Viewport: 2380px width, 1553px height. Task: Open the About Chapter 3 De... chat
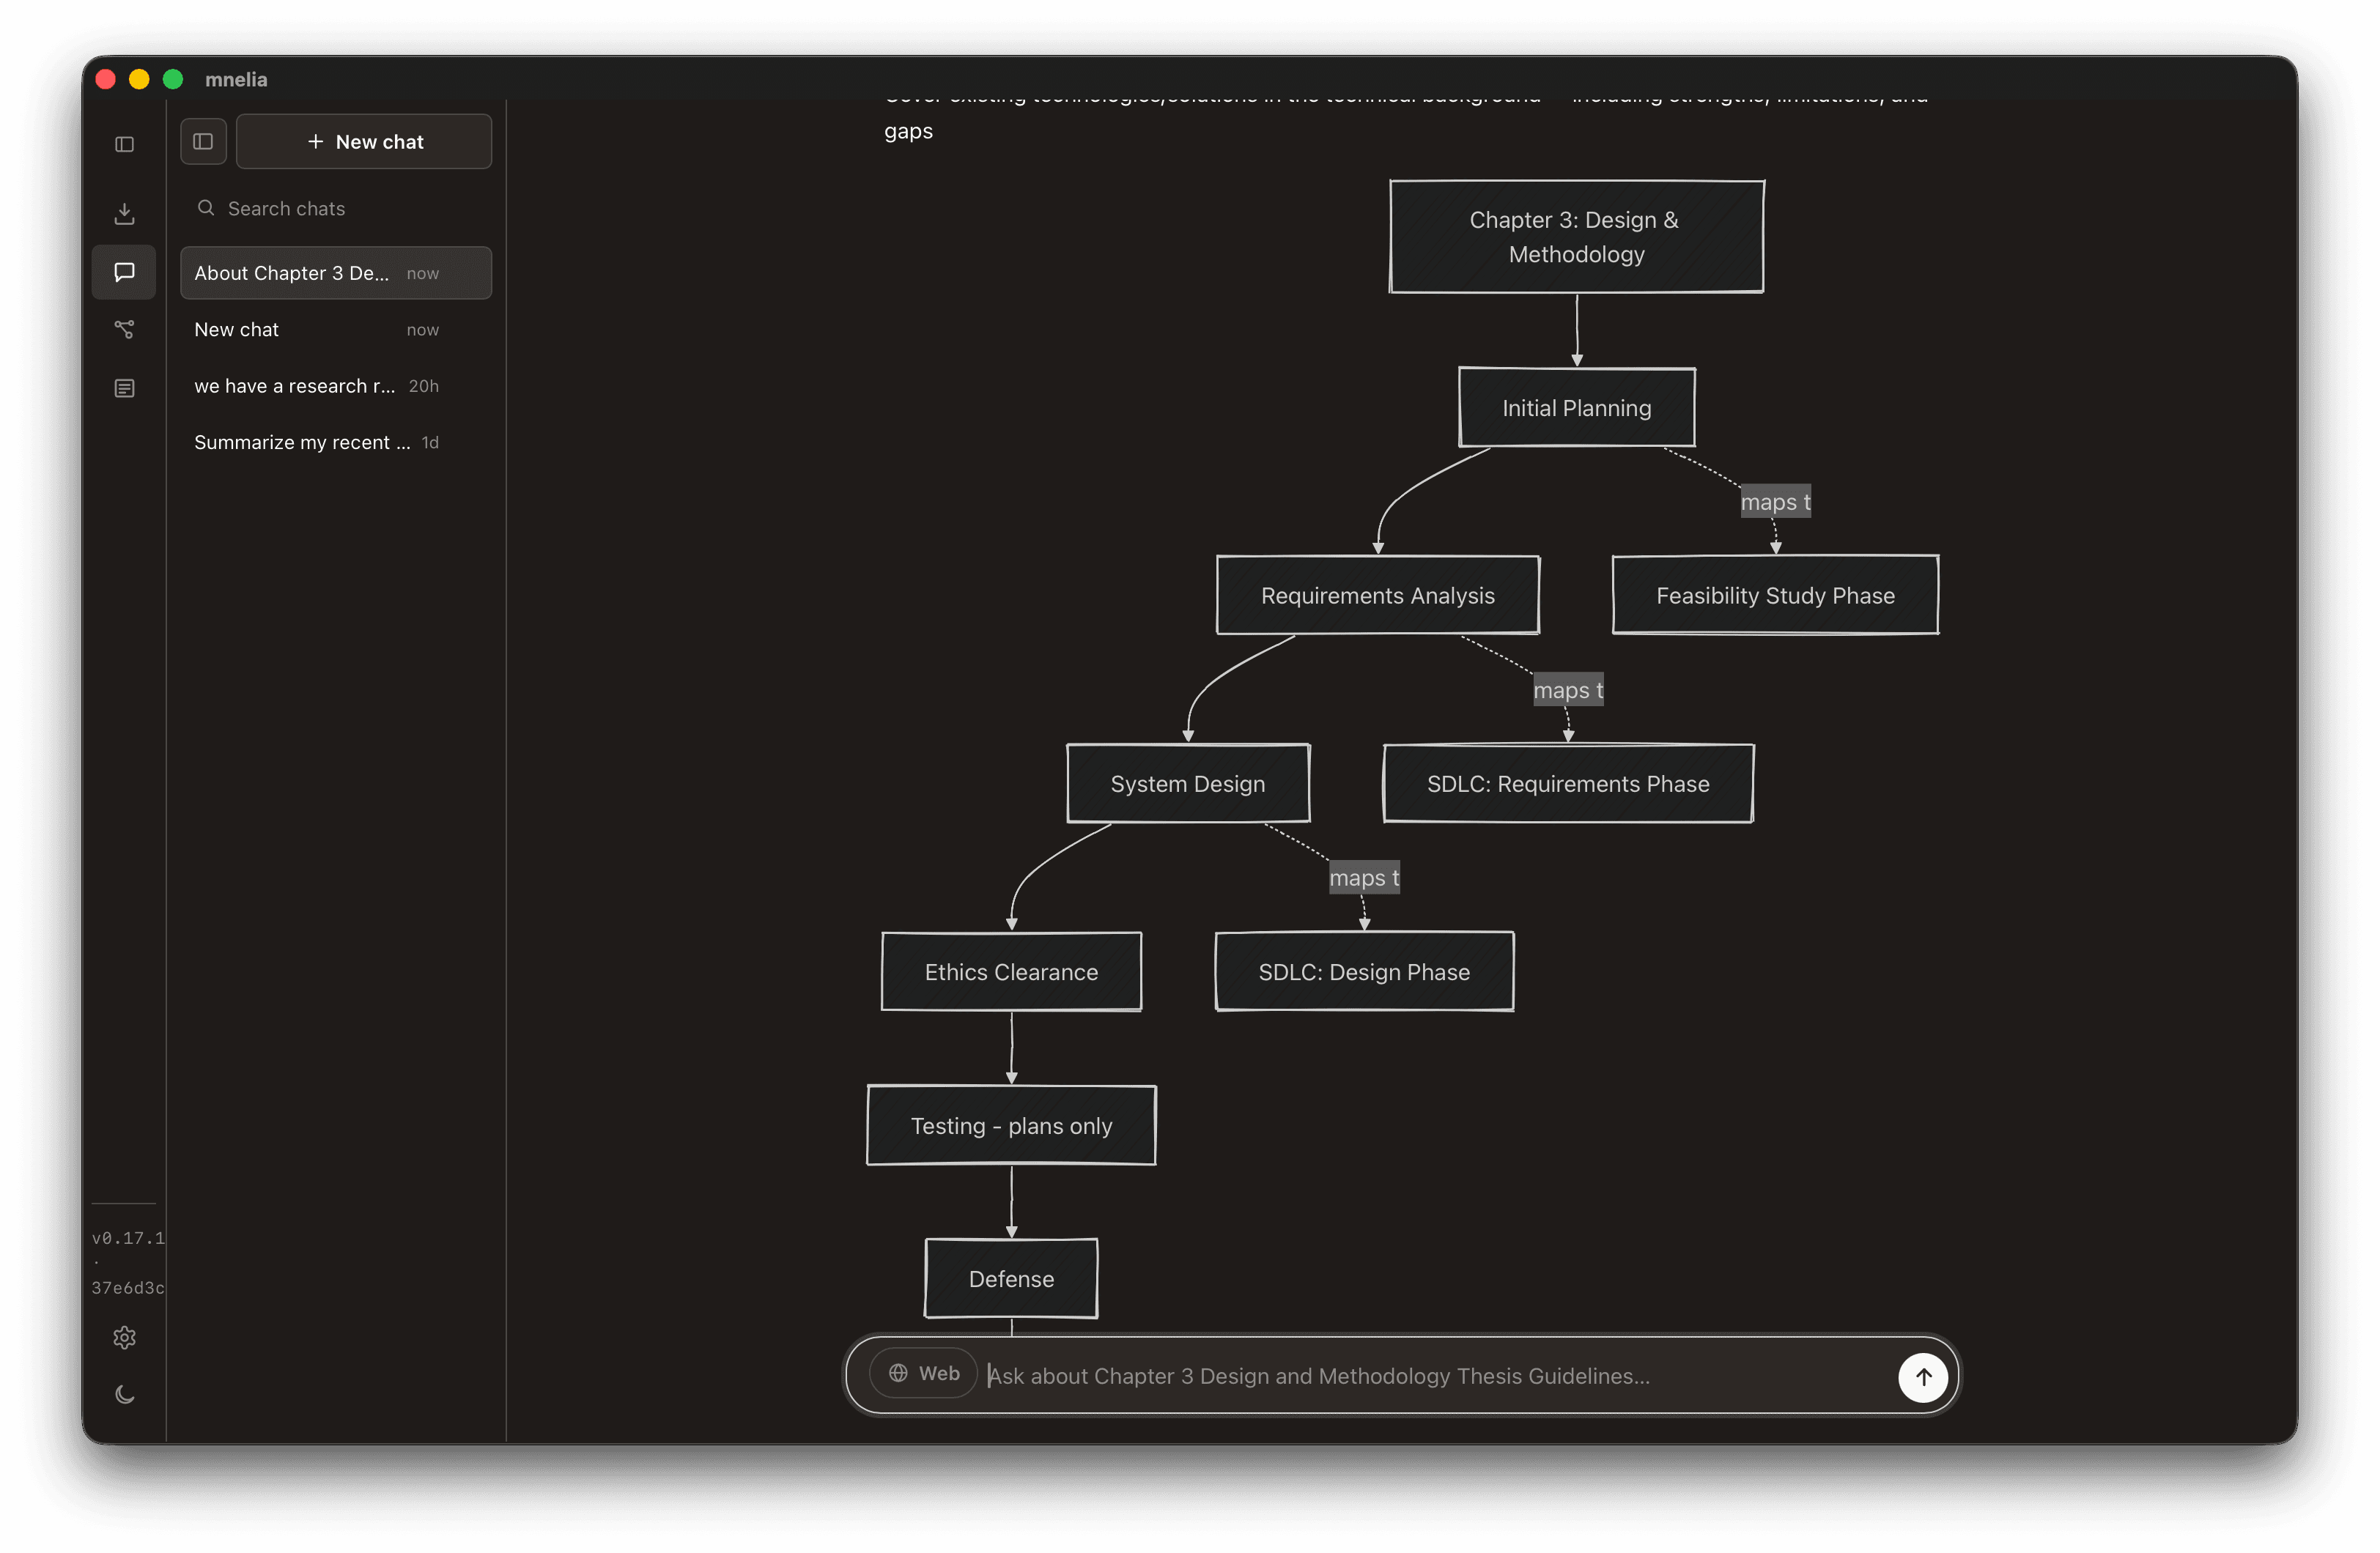[x=335, y=273]
